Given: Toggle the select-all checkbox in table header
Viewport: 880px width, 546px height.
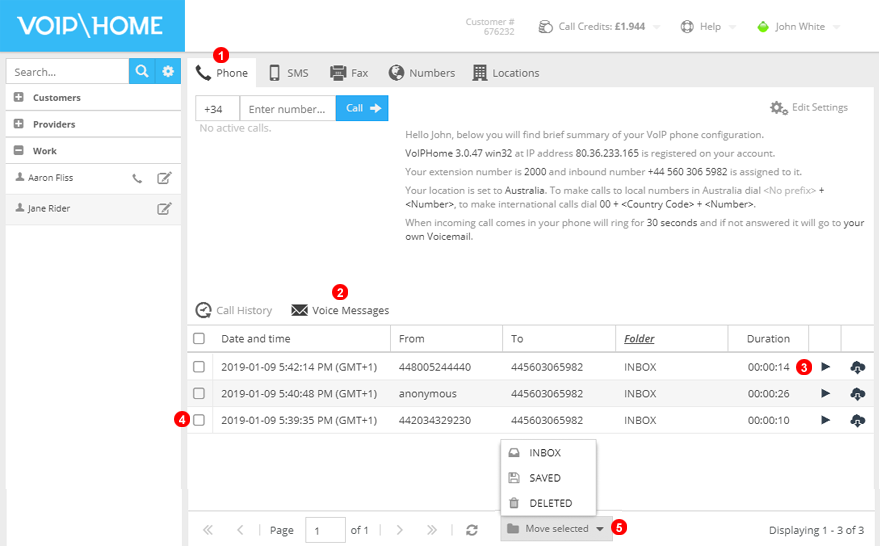Looking at the screenshot, I should pyautogui.click(x=199, y=339).
